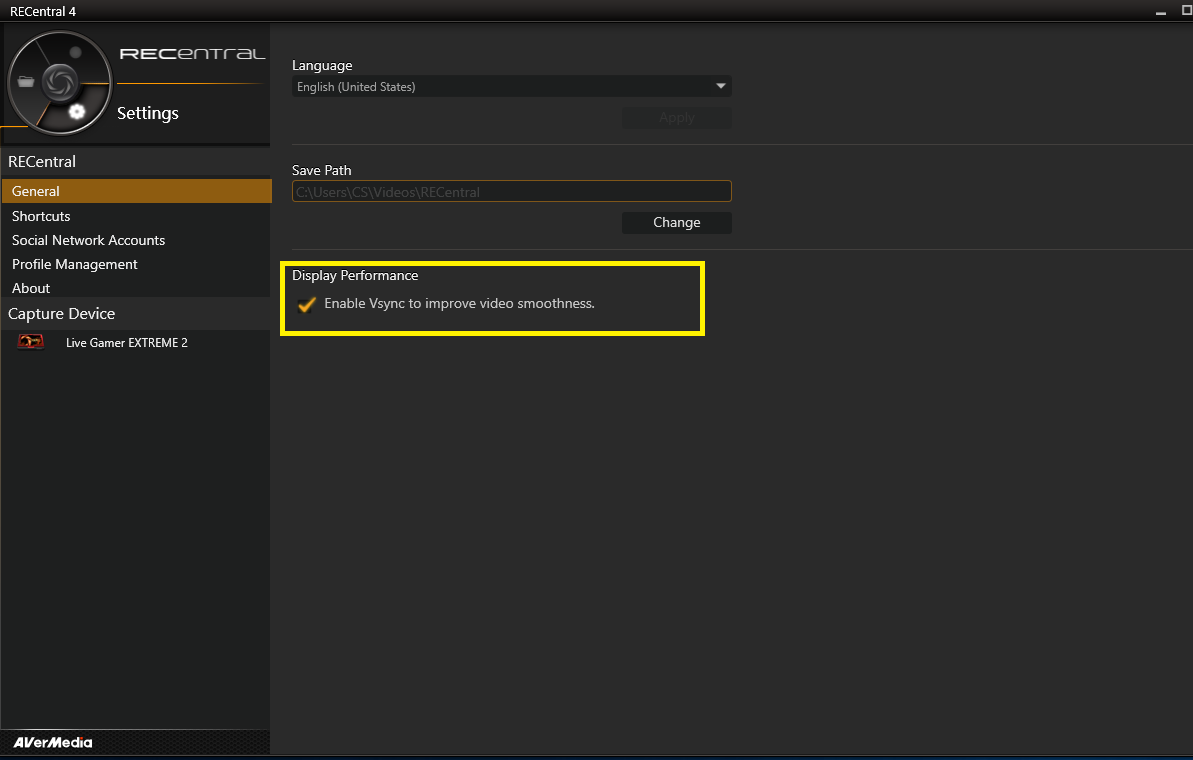Image resolution: width=1193 pixels, height=760 pixels.
Task: Click the AVerMedia logo
Action: click(x=52, y=743)
